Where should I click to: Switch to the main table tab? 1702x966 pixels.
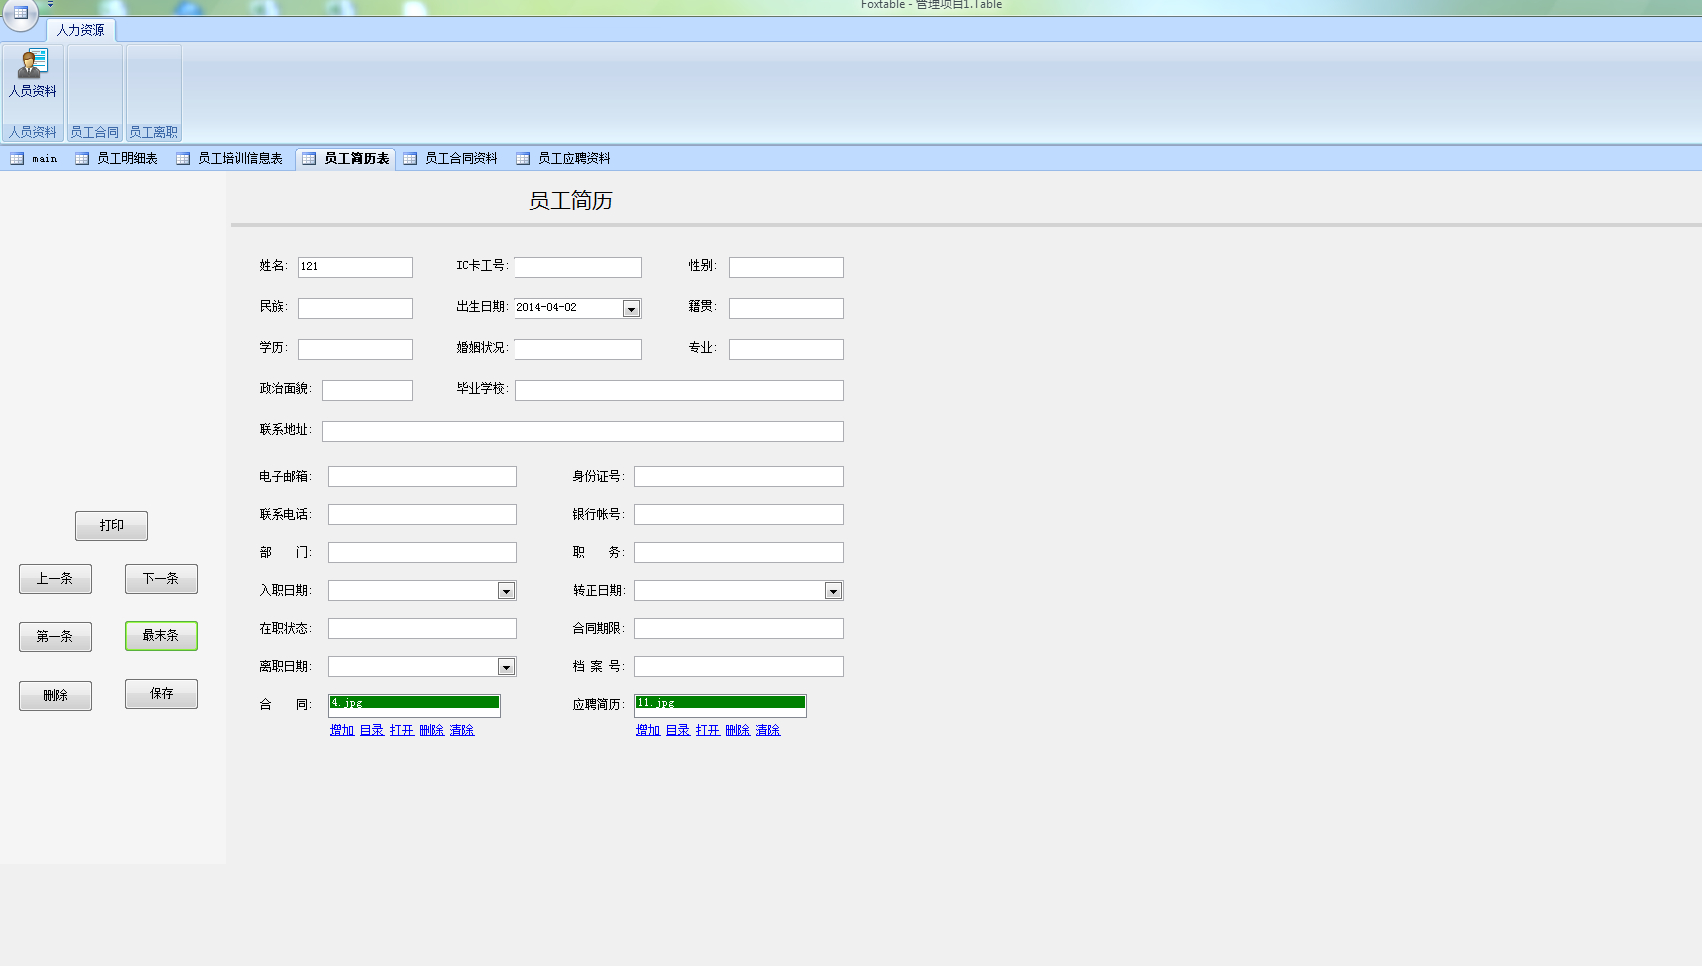(35, 159)
